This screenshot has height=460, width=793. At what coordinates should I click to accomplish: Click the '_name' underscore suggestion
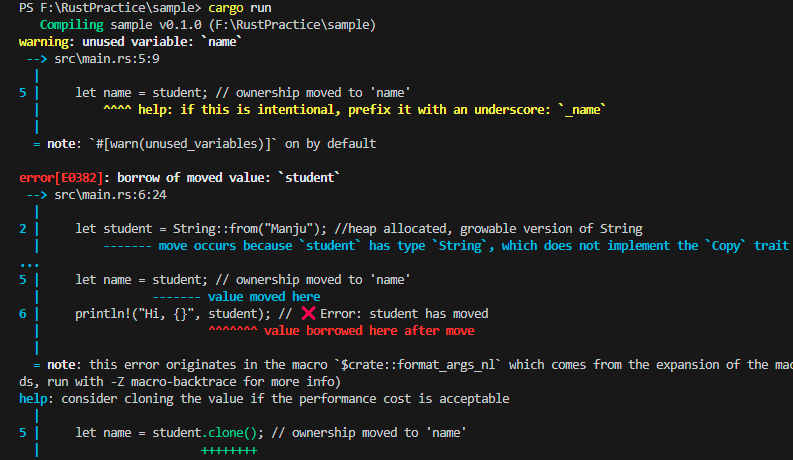582,110
